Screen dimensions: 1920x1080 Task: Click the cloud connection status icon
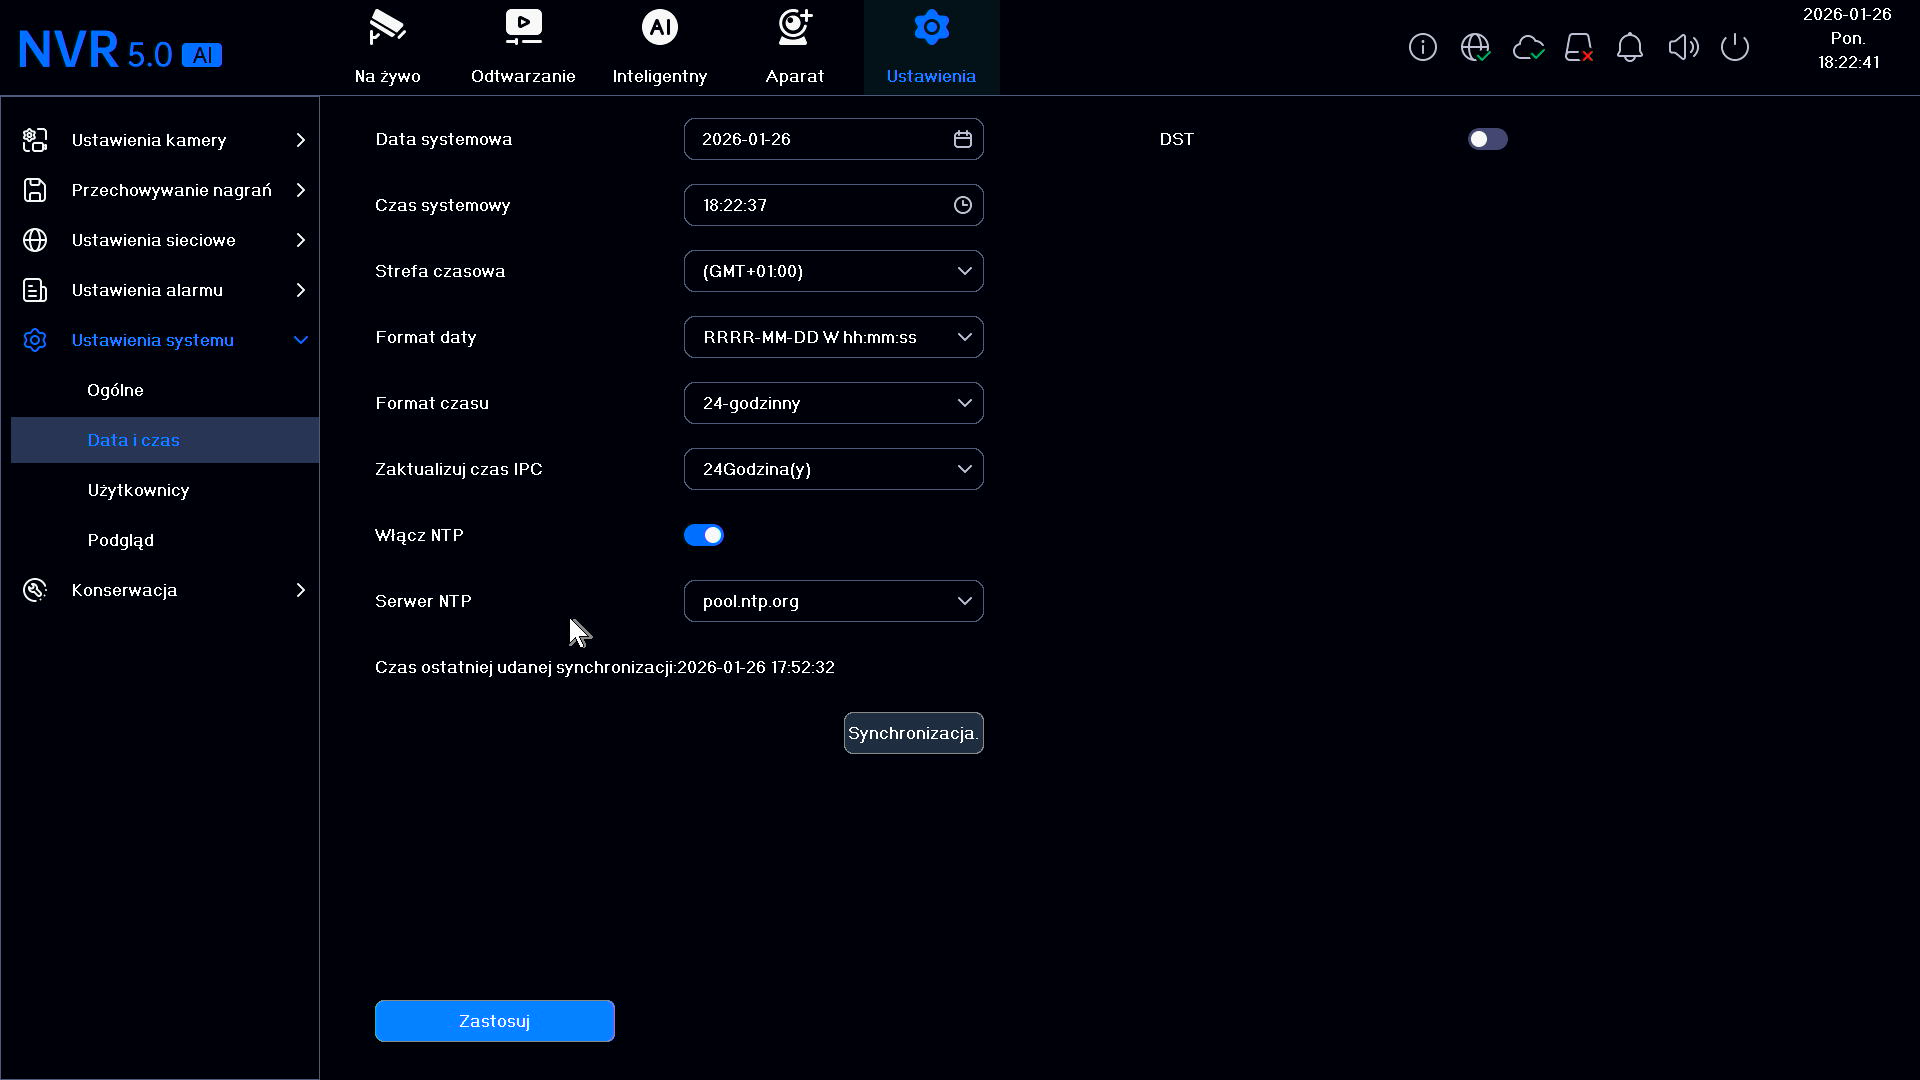pos(1528,47)
